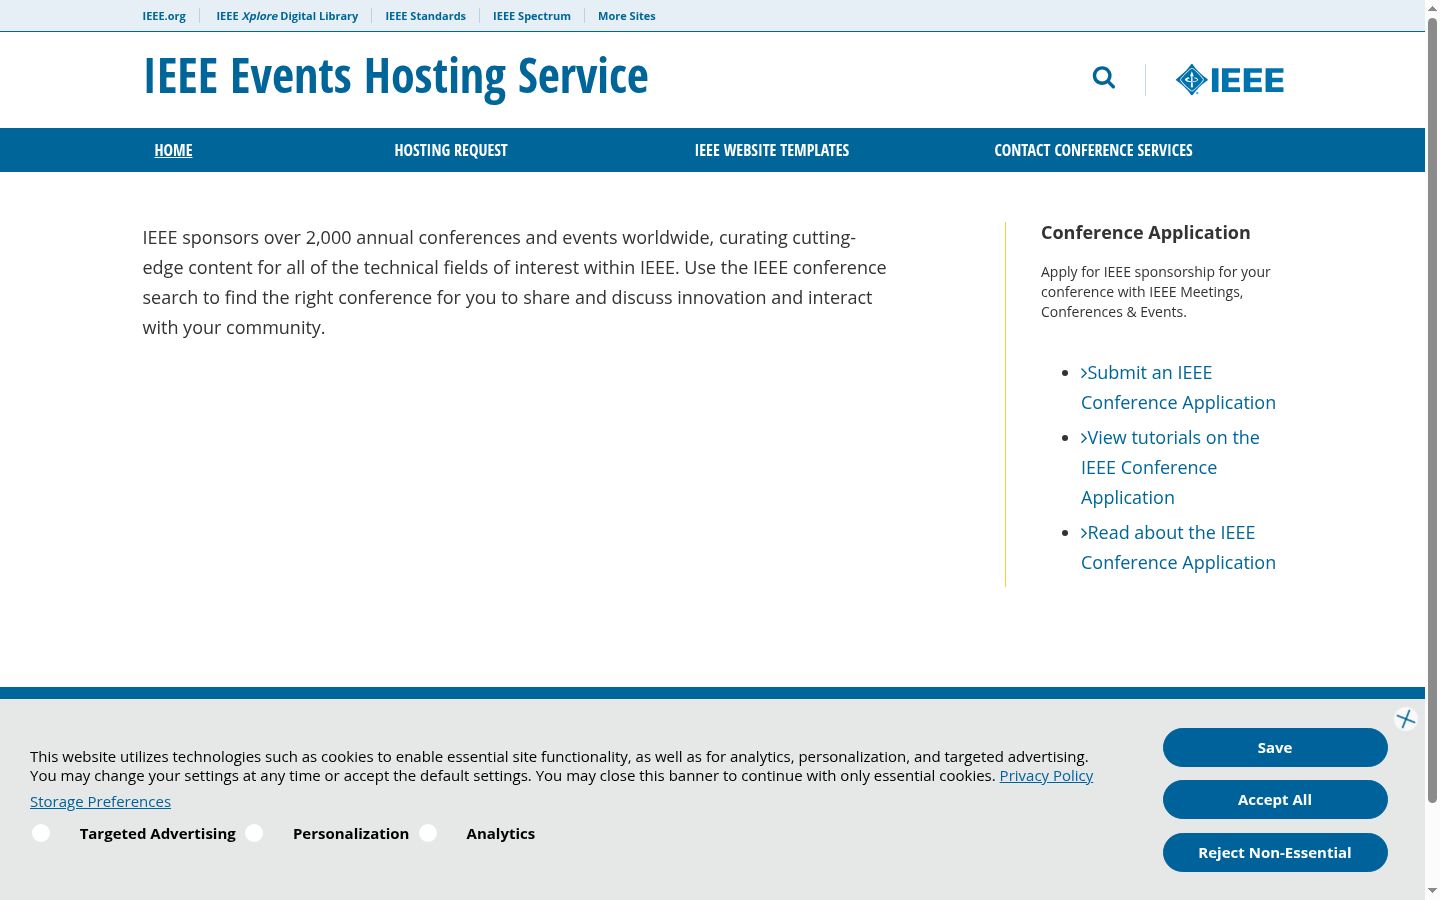Open the Storage Preferences link

[x=100, y=802]
